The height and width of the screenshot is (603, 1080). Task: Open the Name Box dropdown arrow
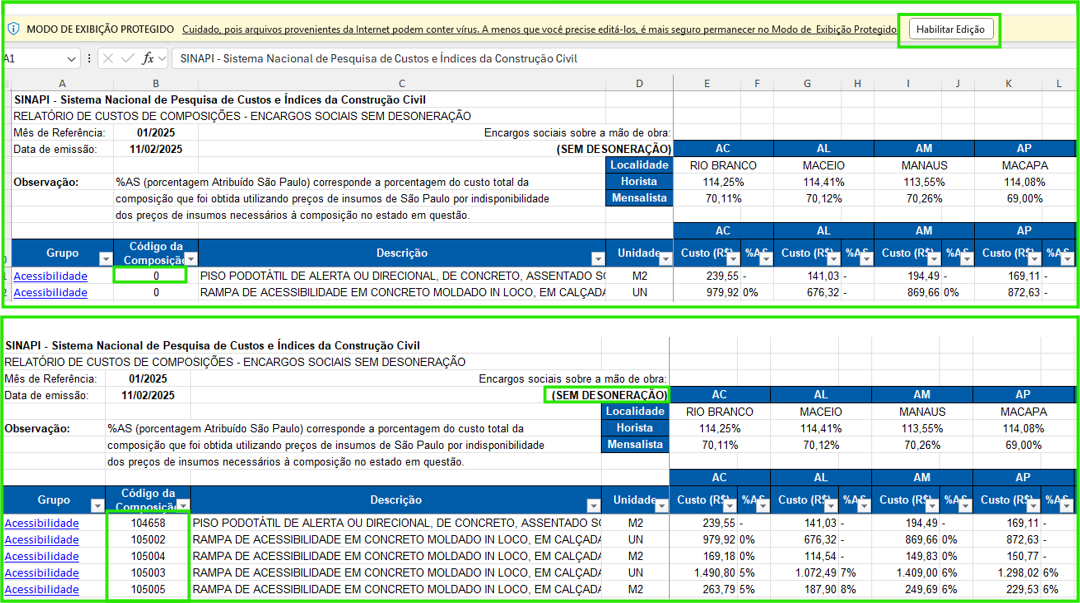pos(71,59)
